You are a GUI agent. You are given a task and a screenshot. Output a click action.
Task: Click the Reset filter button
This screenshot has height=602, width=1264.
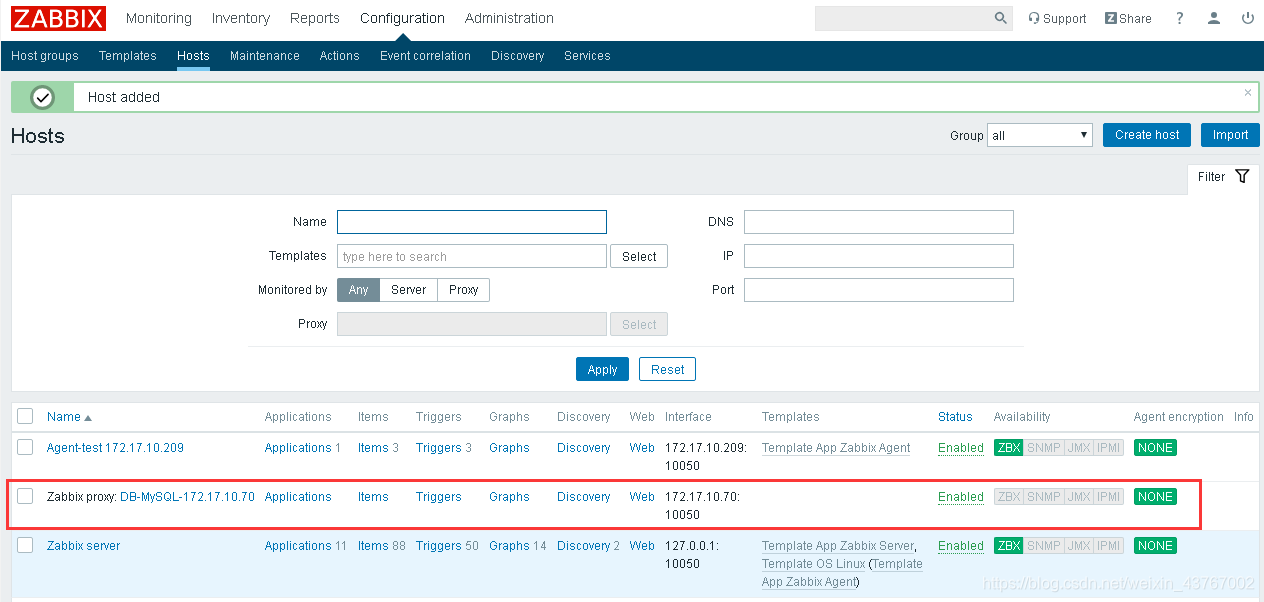click(667, 369)
